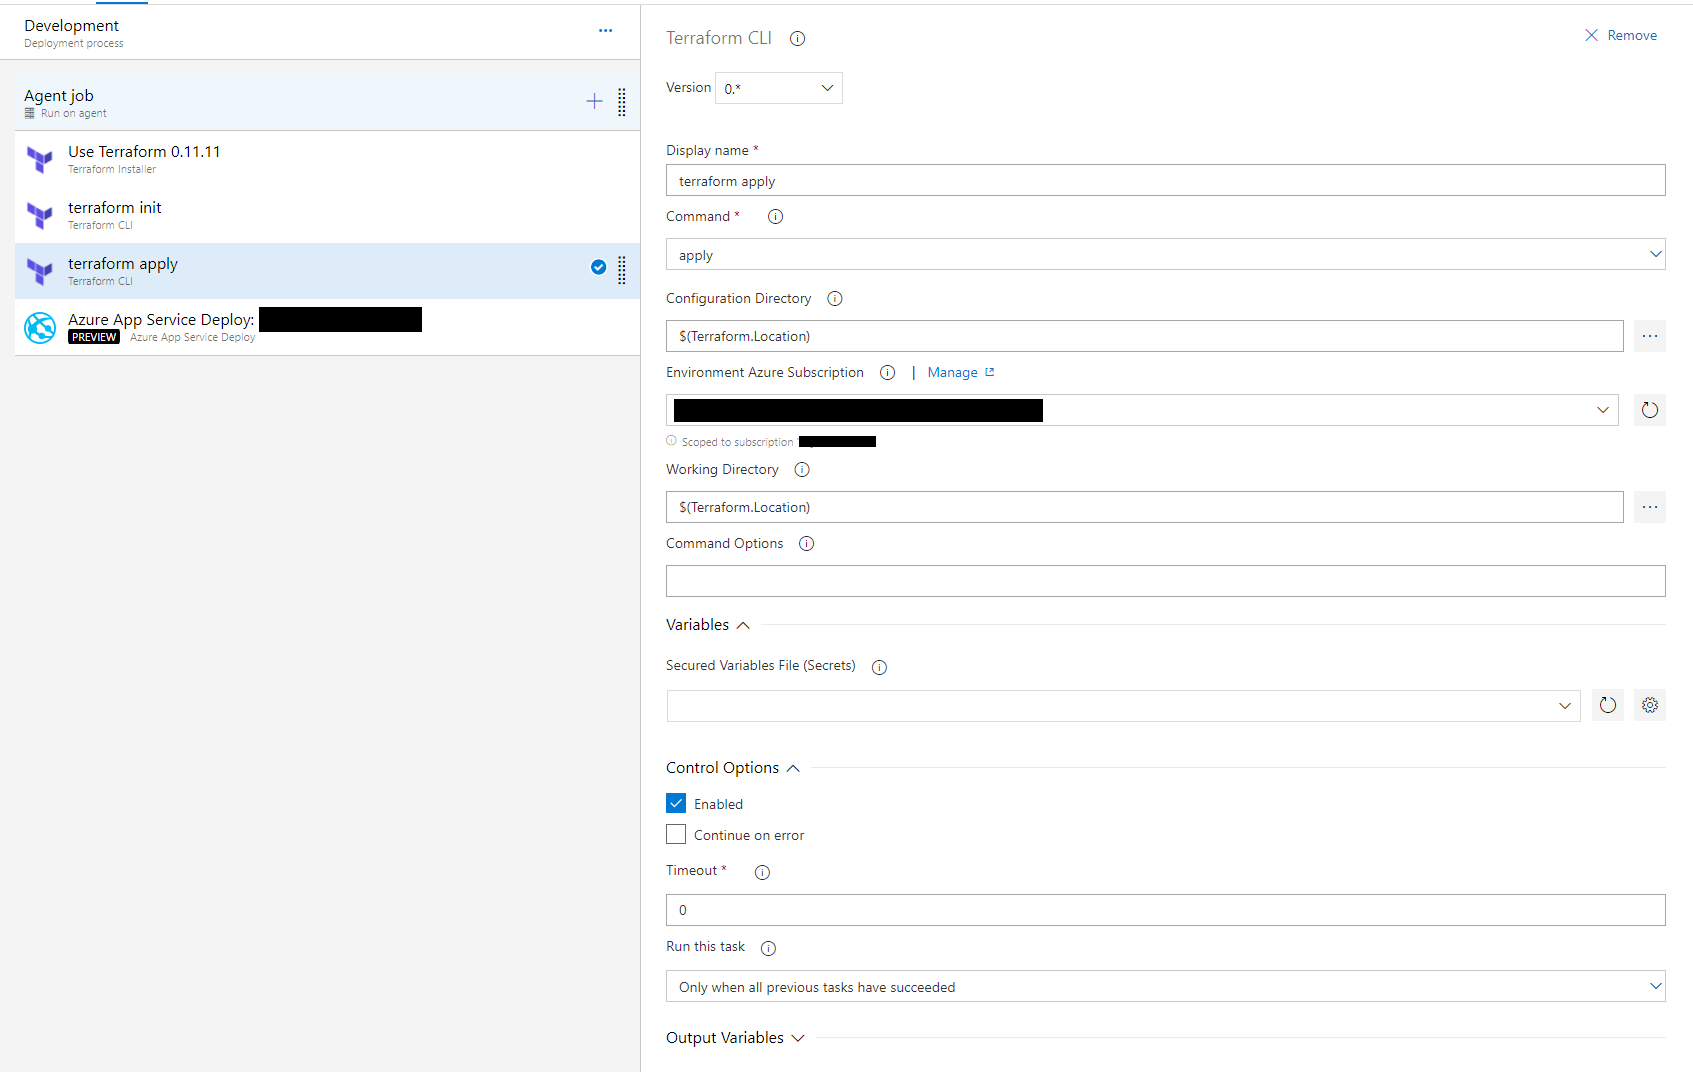Collapse the Variables section

tap(708, 625)
